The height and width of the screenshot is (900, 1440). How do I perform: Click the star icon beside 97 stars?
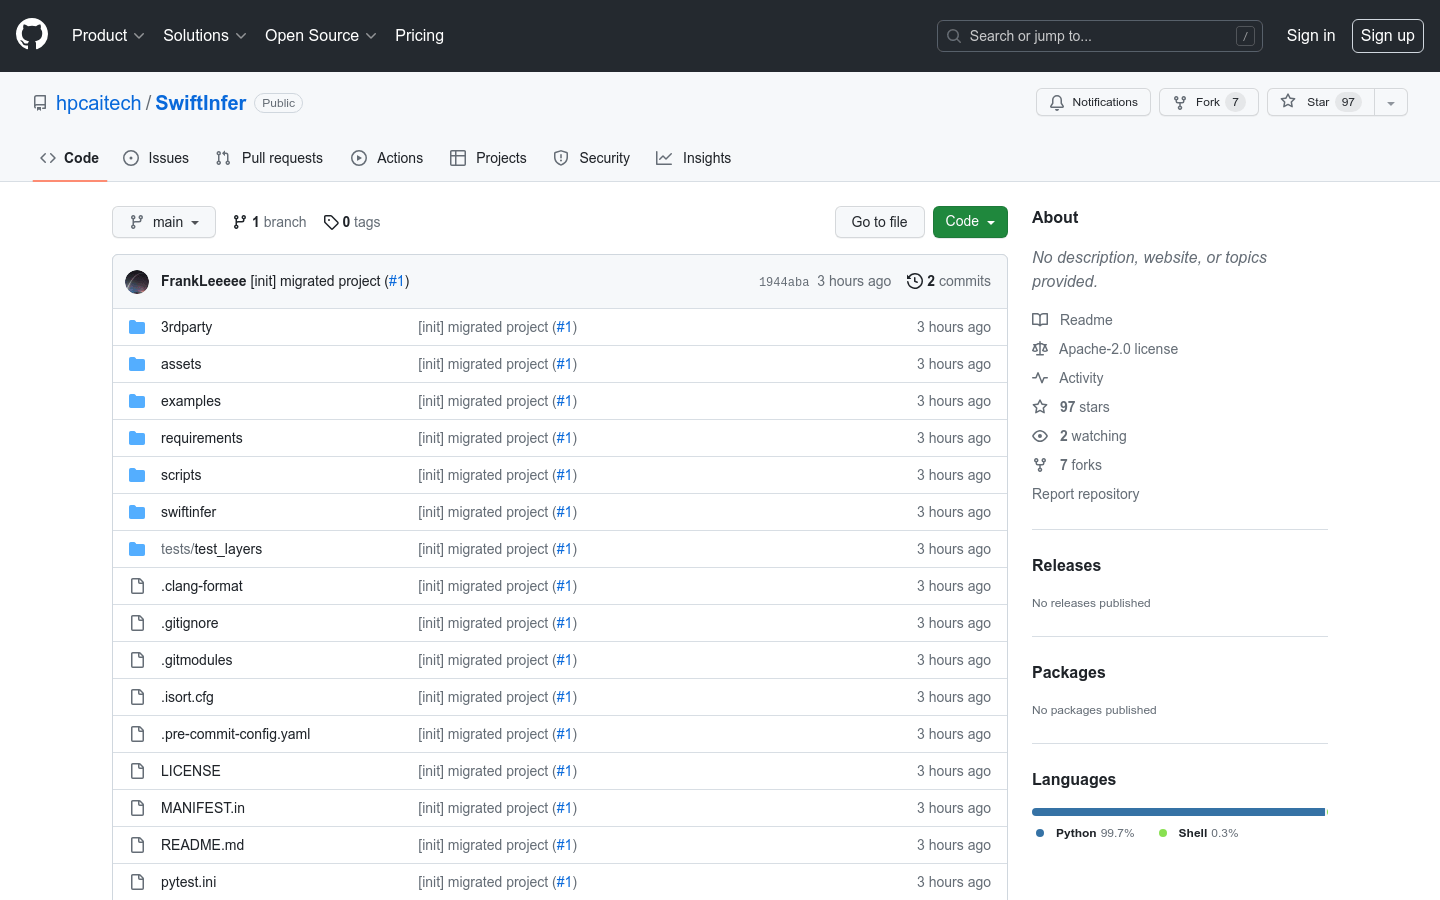click(x=1040, y=407)
